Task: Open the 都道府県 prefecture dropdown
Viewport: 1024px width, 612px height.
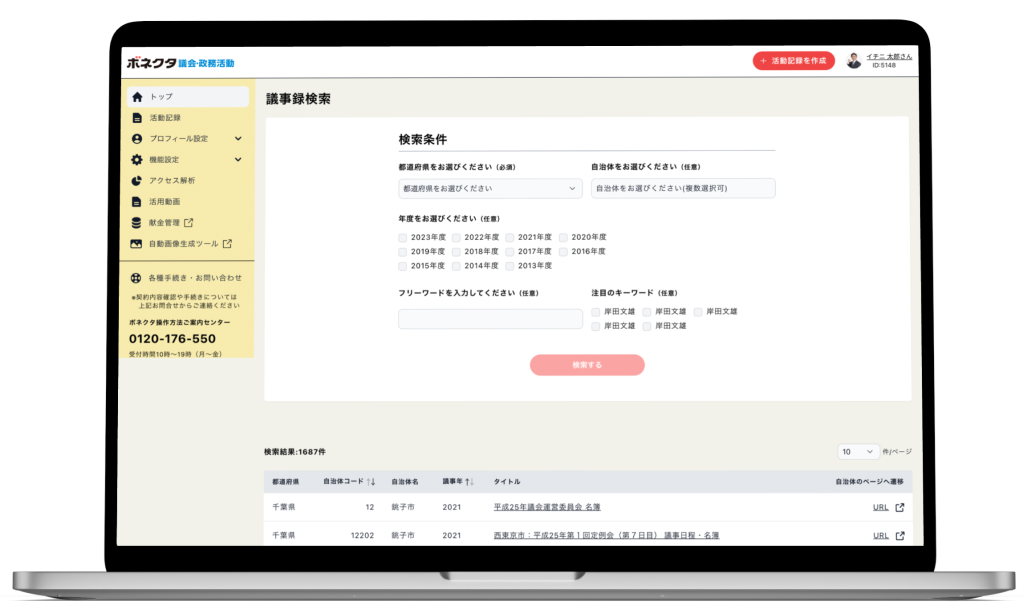Action: click(490, 188)
